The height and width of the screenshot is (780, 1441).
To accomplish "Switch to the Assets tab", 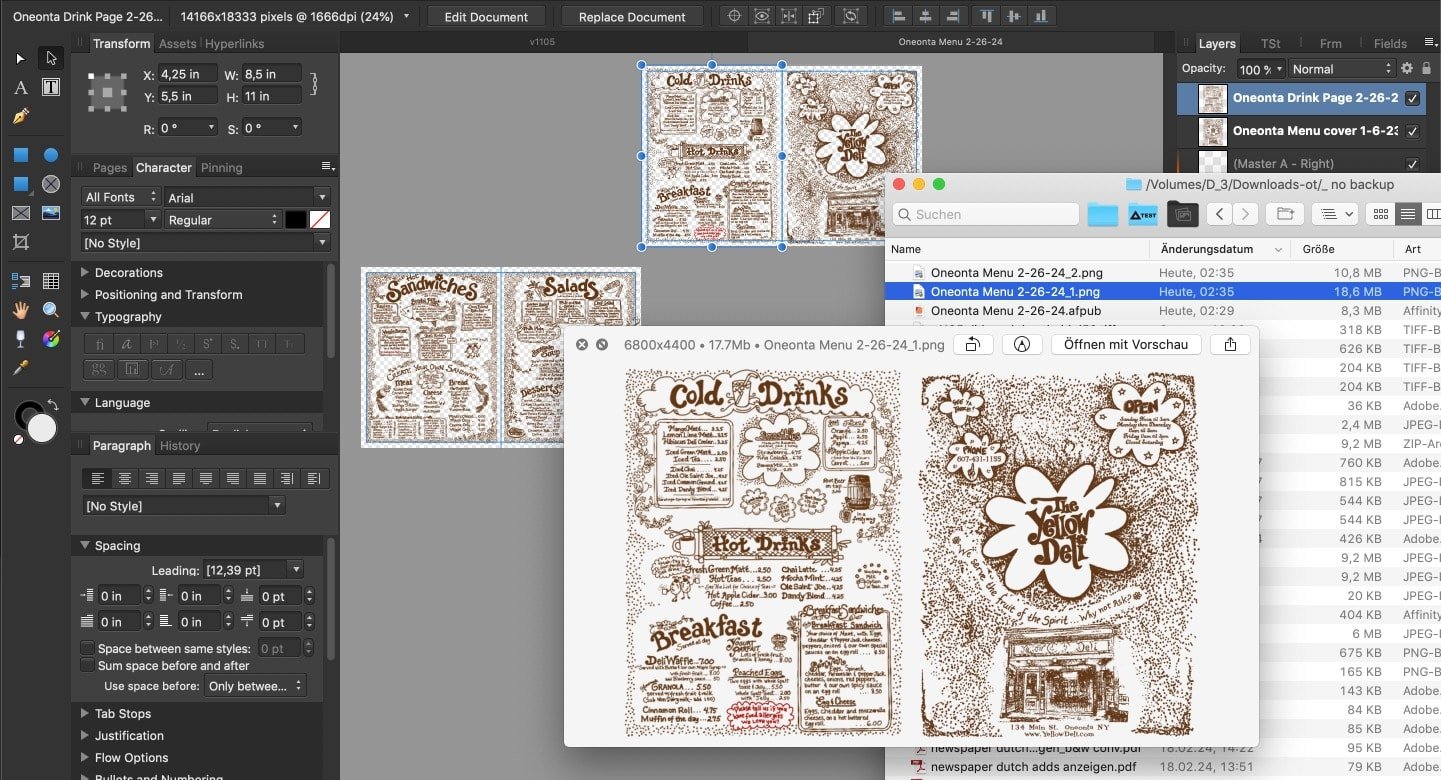I will click(177, 44).
